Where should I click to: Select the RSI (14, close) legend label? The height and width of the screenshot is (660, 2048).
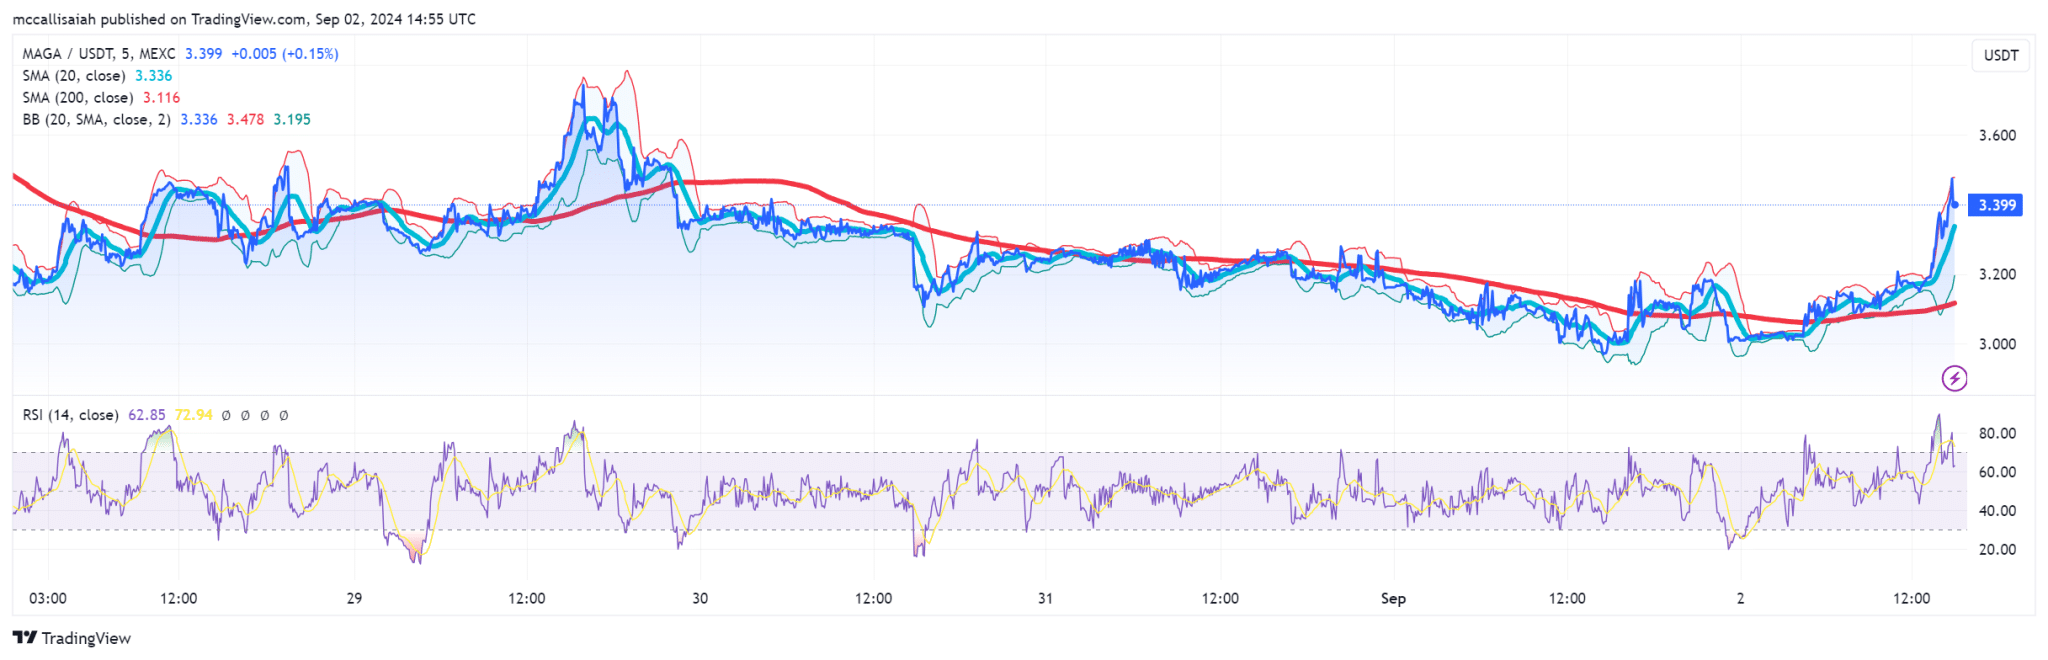click(x=71, y=415)
